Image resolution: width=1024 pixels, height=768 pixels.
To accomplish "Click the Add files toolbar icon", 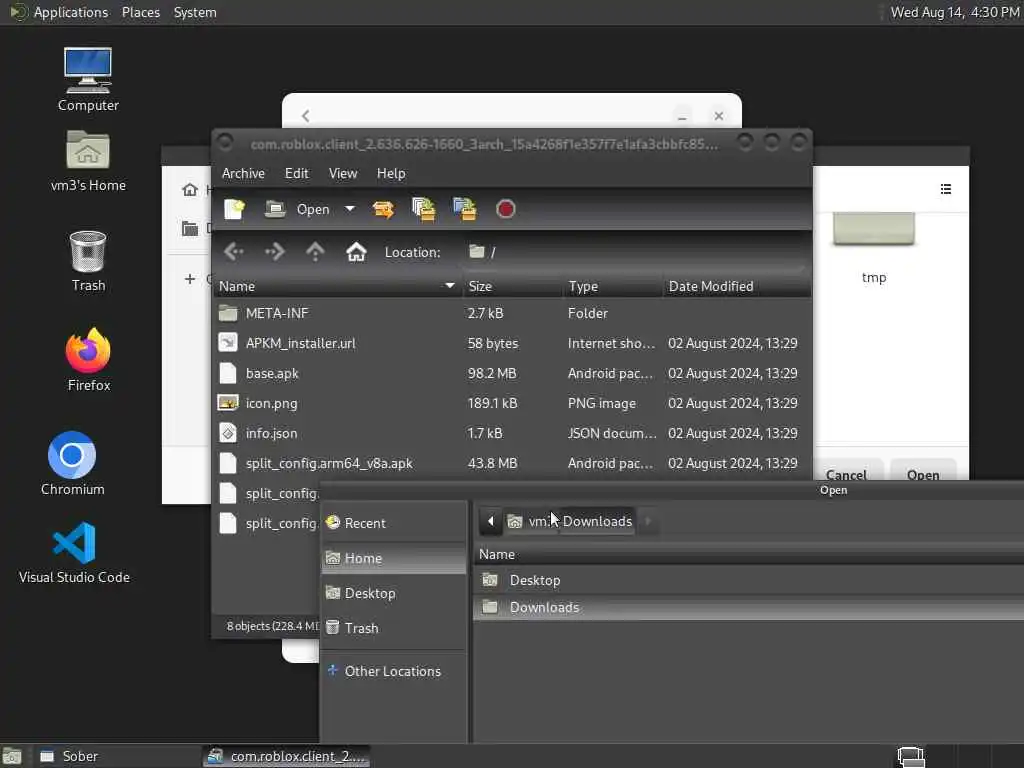I will pyautogui.click(x=424, y=209).
